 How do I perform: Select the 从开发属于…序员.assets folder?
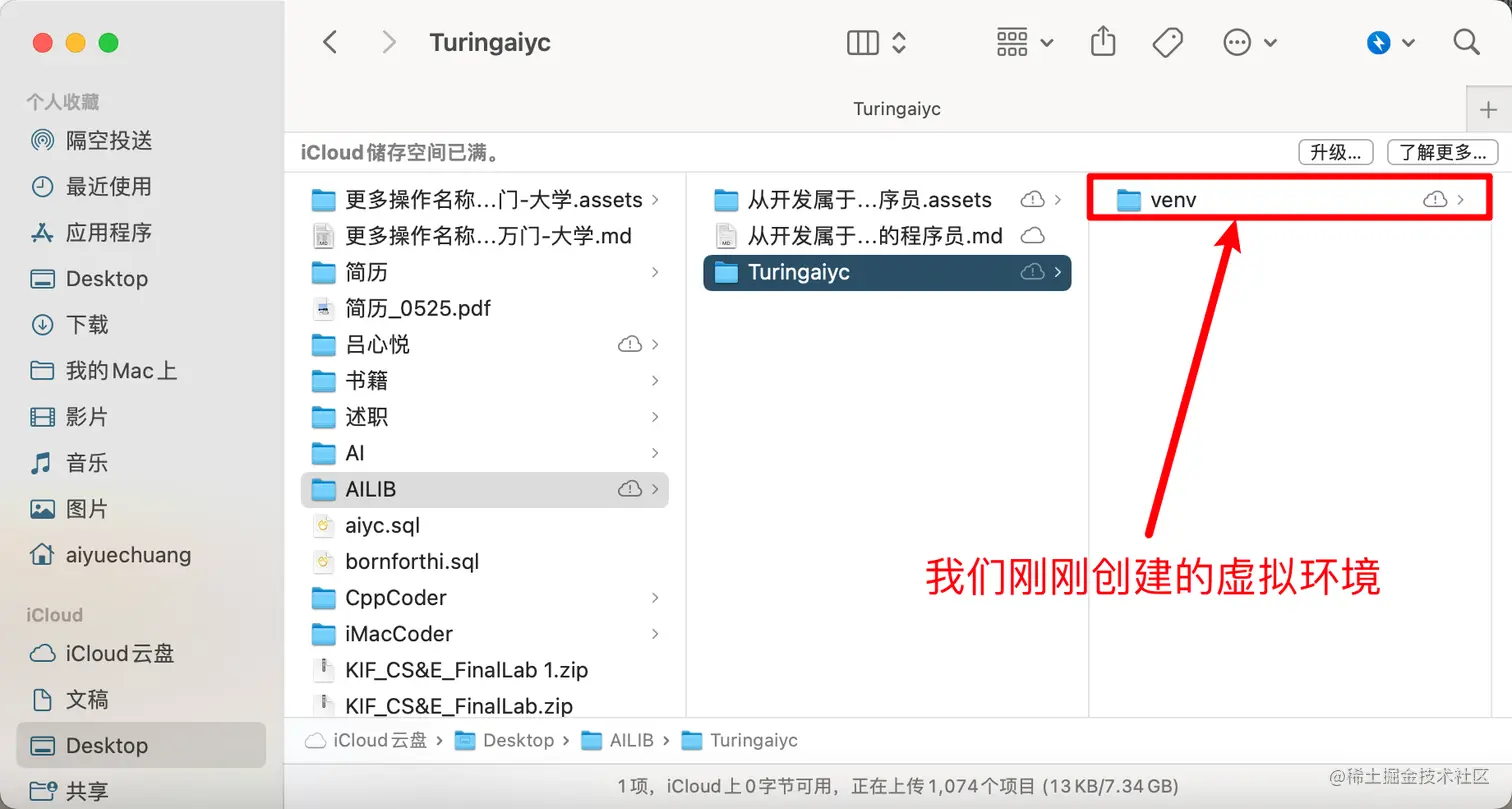point(887,200)
